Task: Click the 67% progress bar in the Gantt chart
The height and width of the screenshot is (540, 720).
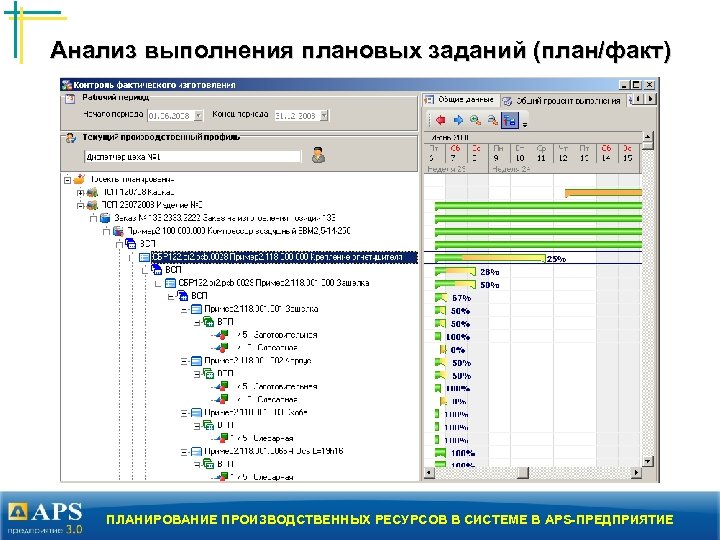Action: pos(441,298)
